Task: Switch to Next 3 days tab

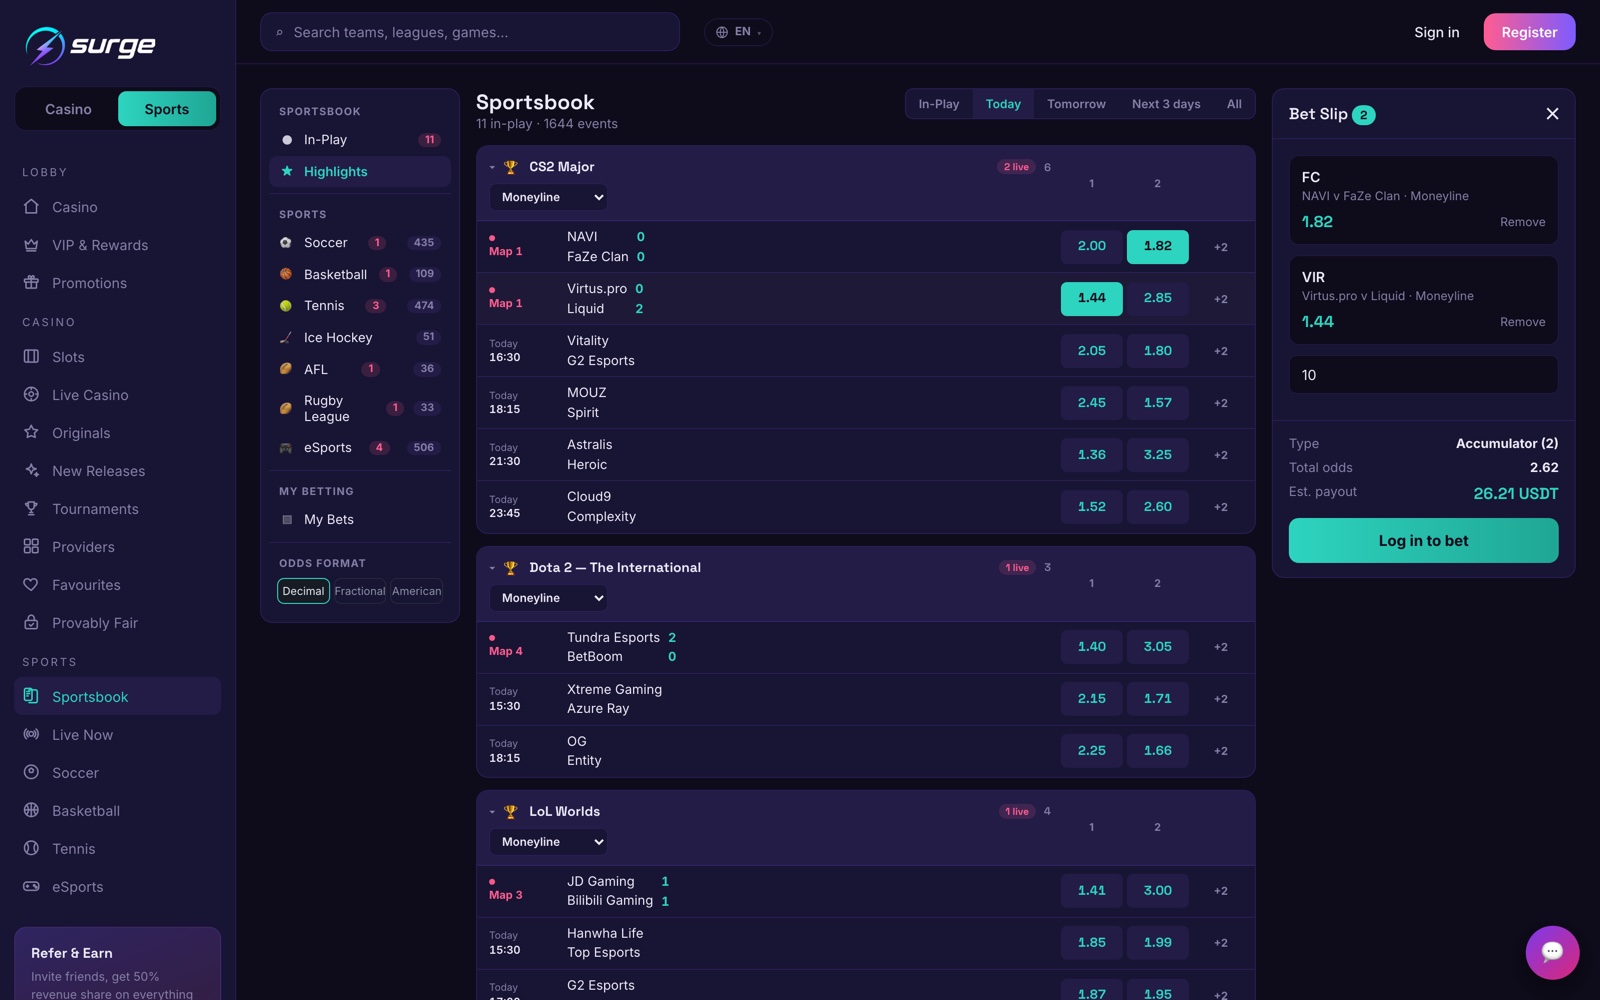Action: point(1166,104)
